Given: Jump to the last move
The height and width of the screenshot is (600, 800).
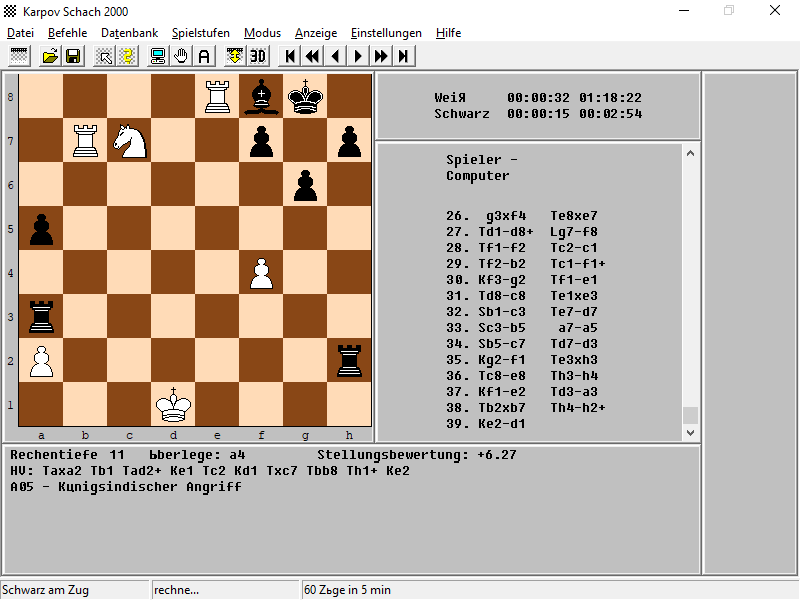Looking at the screenshot, I should click(x=404, y=56).
